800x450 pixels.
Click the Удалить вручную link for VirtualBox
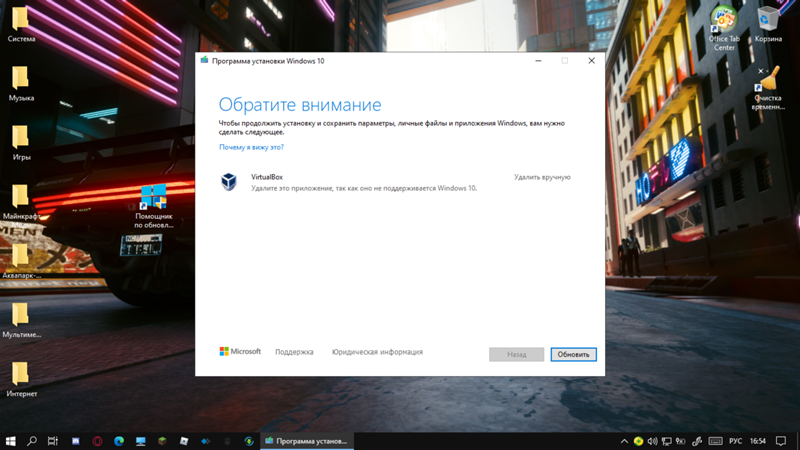pos(542,177)
